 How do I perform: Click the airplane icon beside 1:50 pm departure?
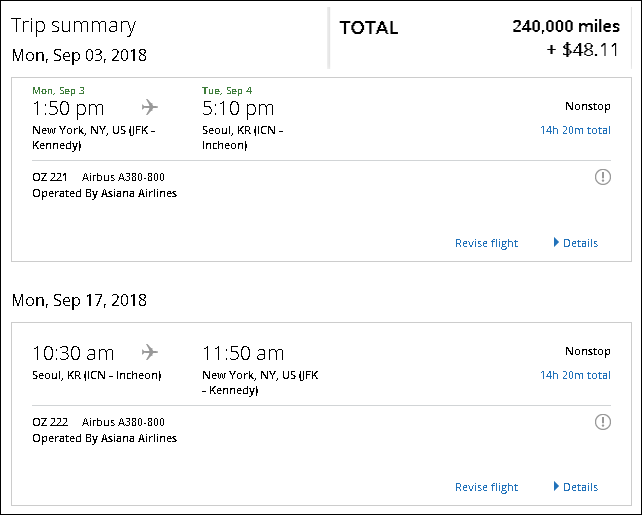click(x=150, y=107)
